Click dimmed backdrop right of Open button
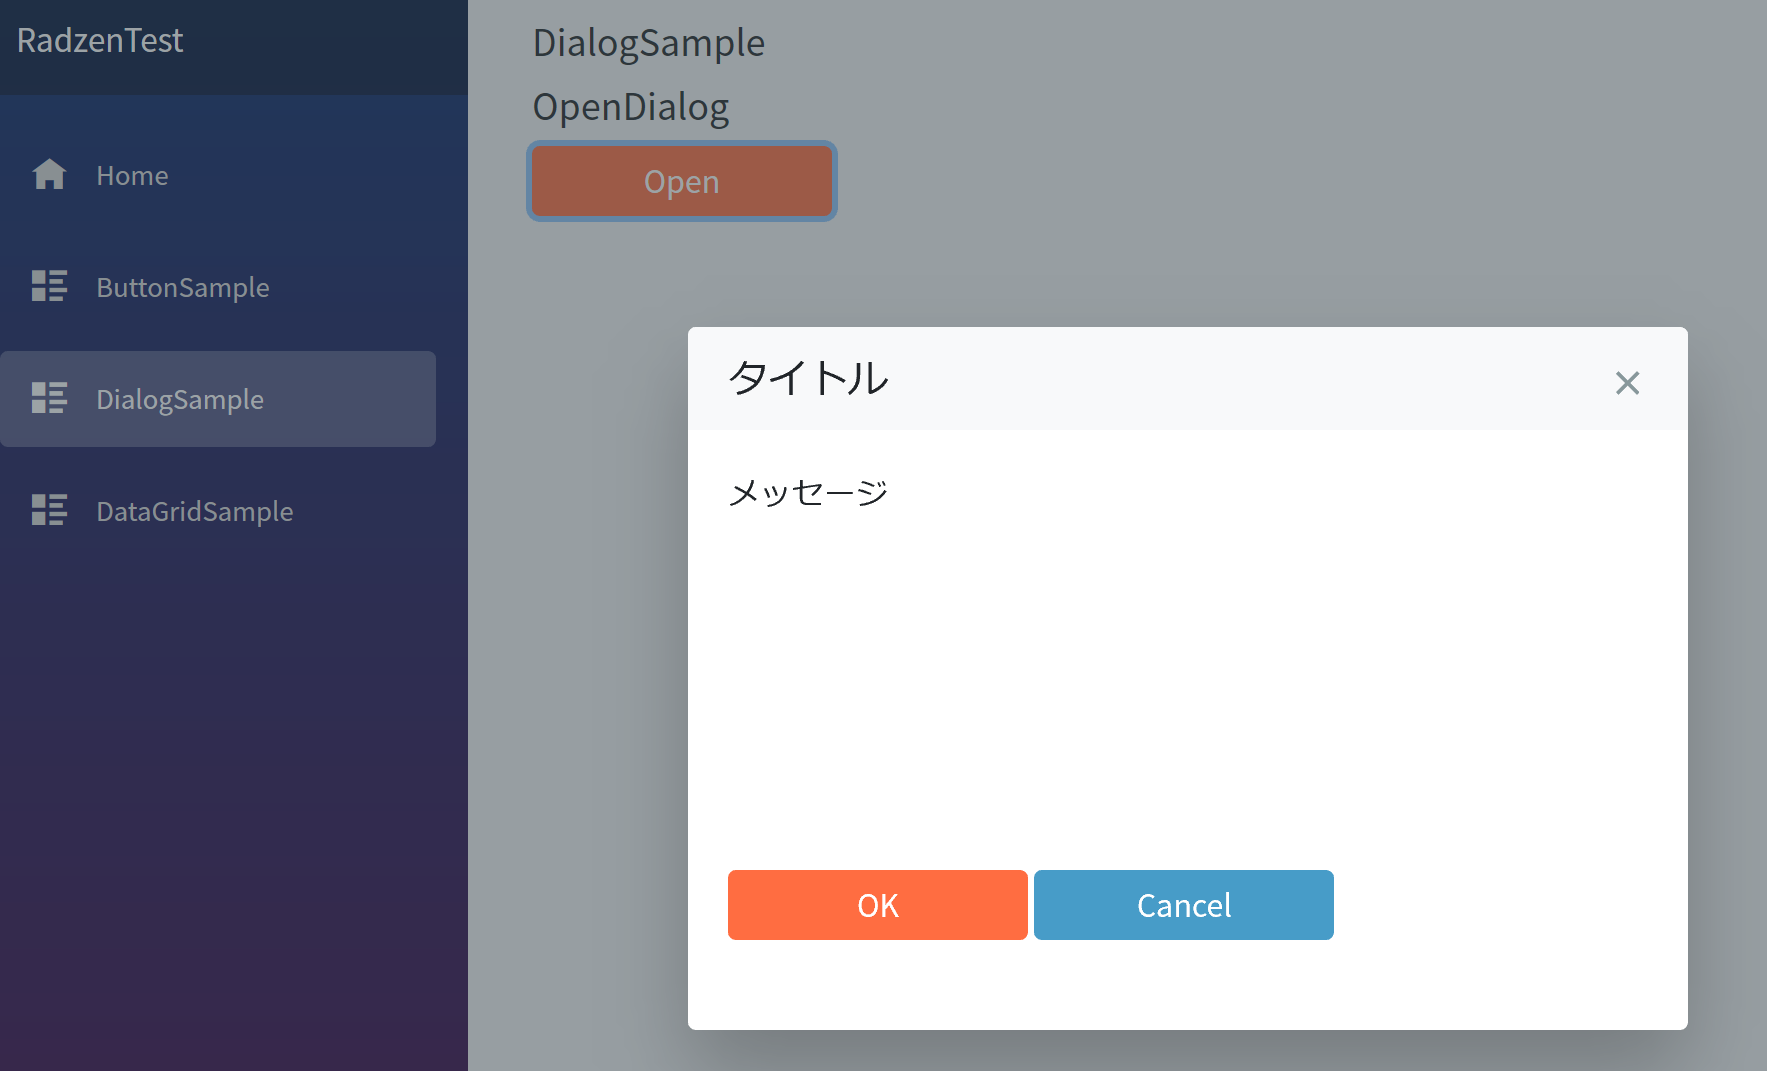The width and height of the screenshot is (1767, 1071). point(1200,182)
